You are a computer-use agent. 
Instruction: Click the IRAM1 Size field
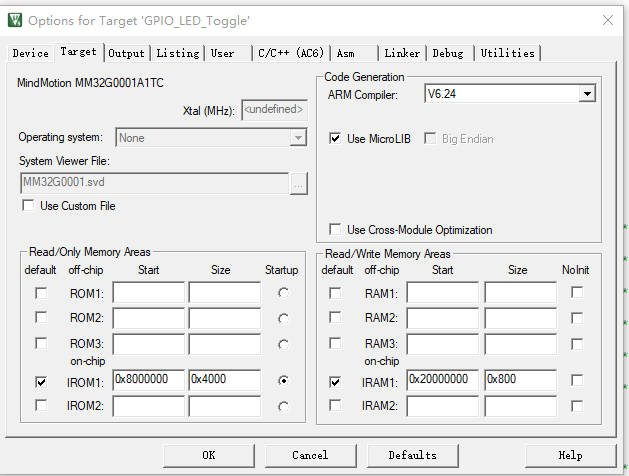(520, 381)
